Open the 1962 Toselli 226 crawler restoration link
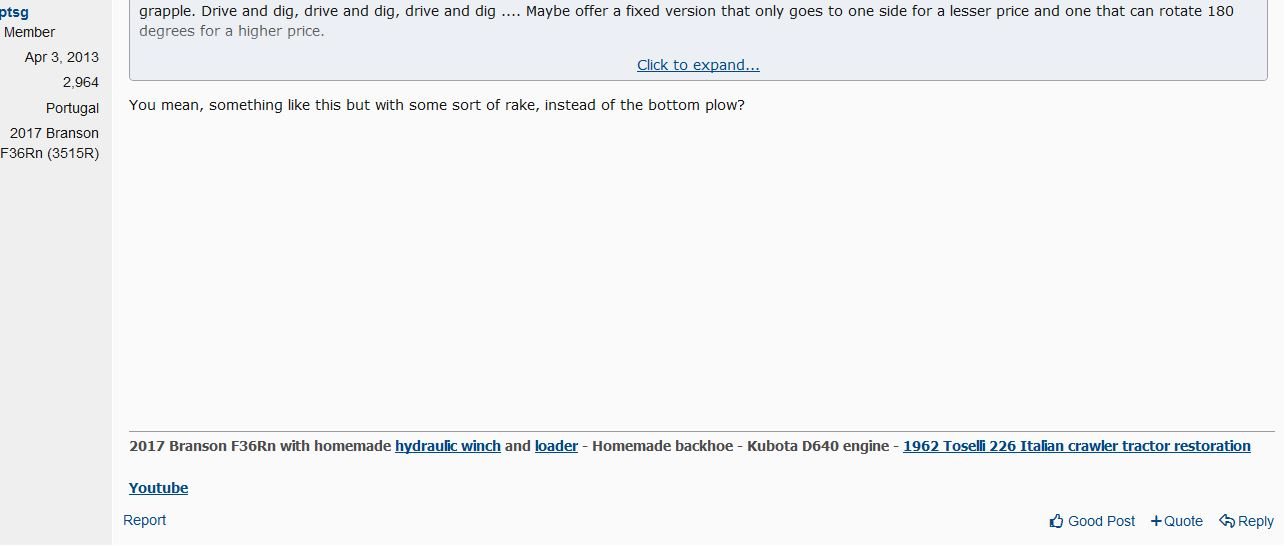Screen dimensions: 1288x546 (1076, 446)
